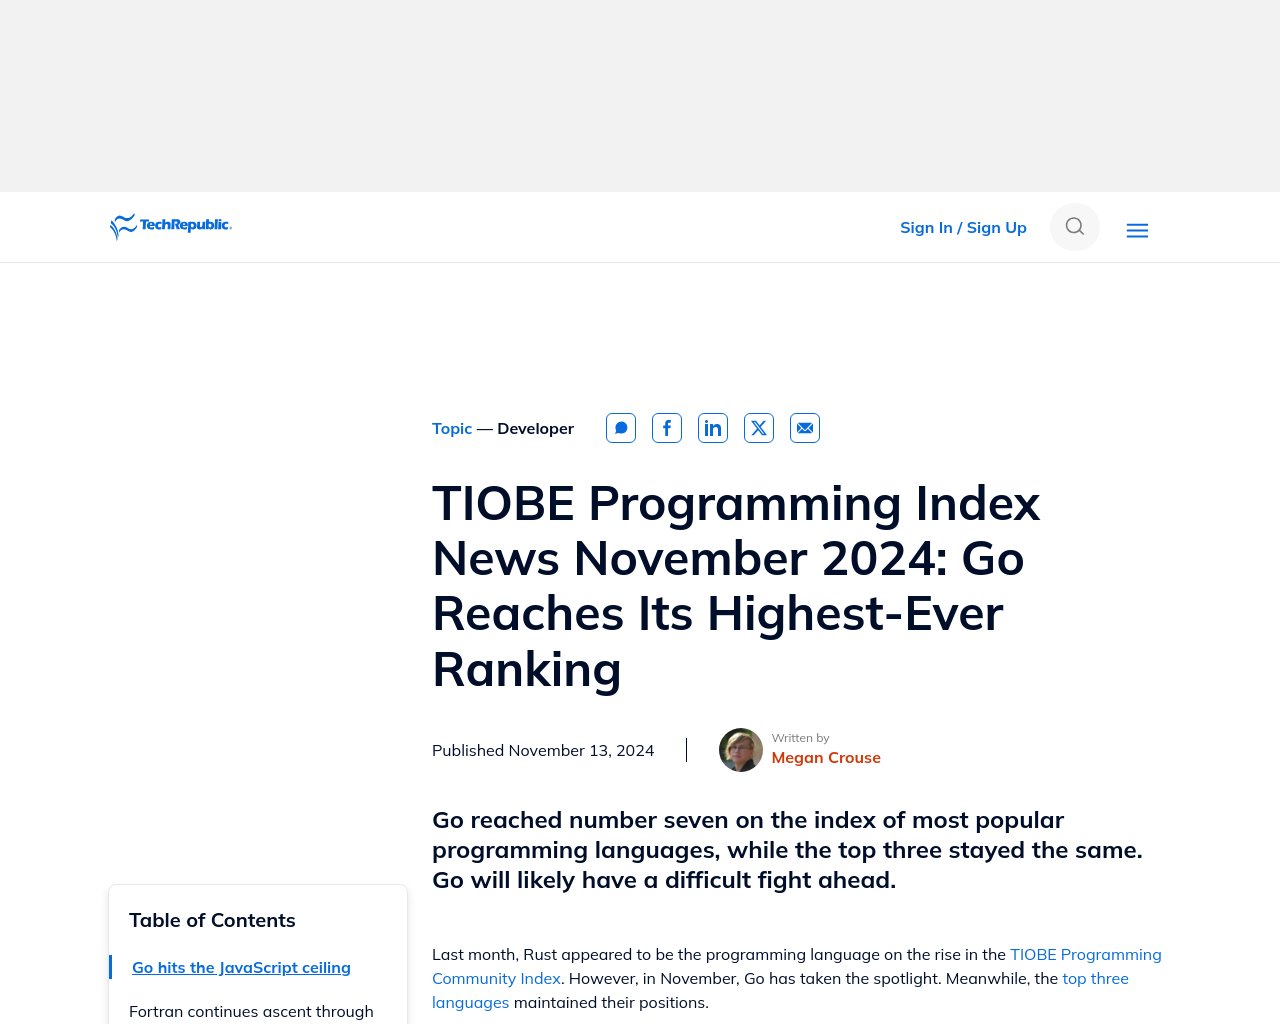This screenshot has width=1280, height=1024.
Task: Click the TechRepublic logo icon
Action: (x=123, y=226)
